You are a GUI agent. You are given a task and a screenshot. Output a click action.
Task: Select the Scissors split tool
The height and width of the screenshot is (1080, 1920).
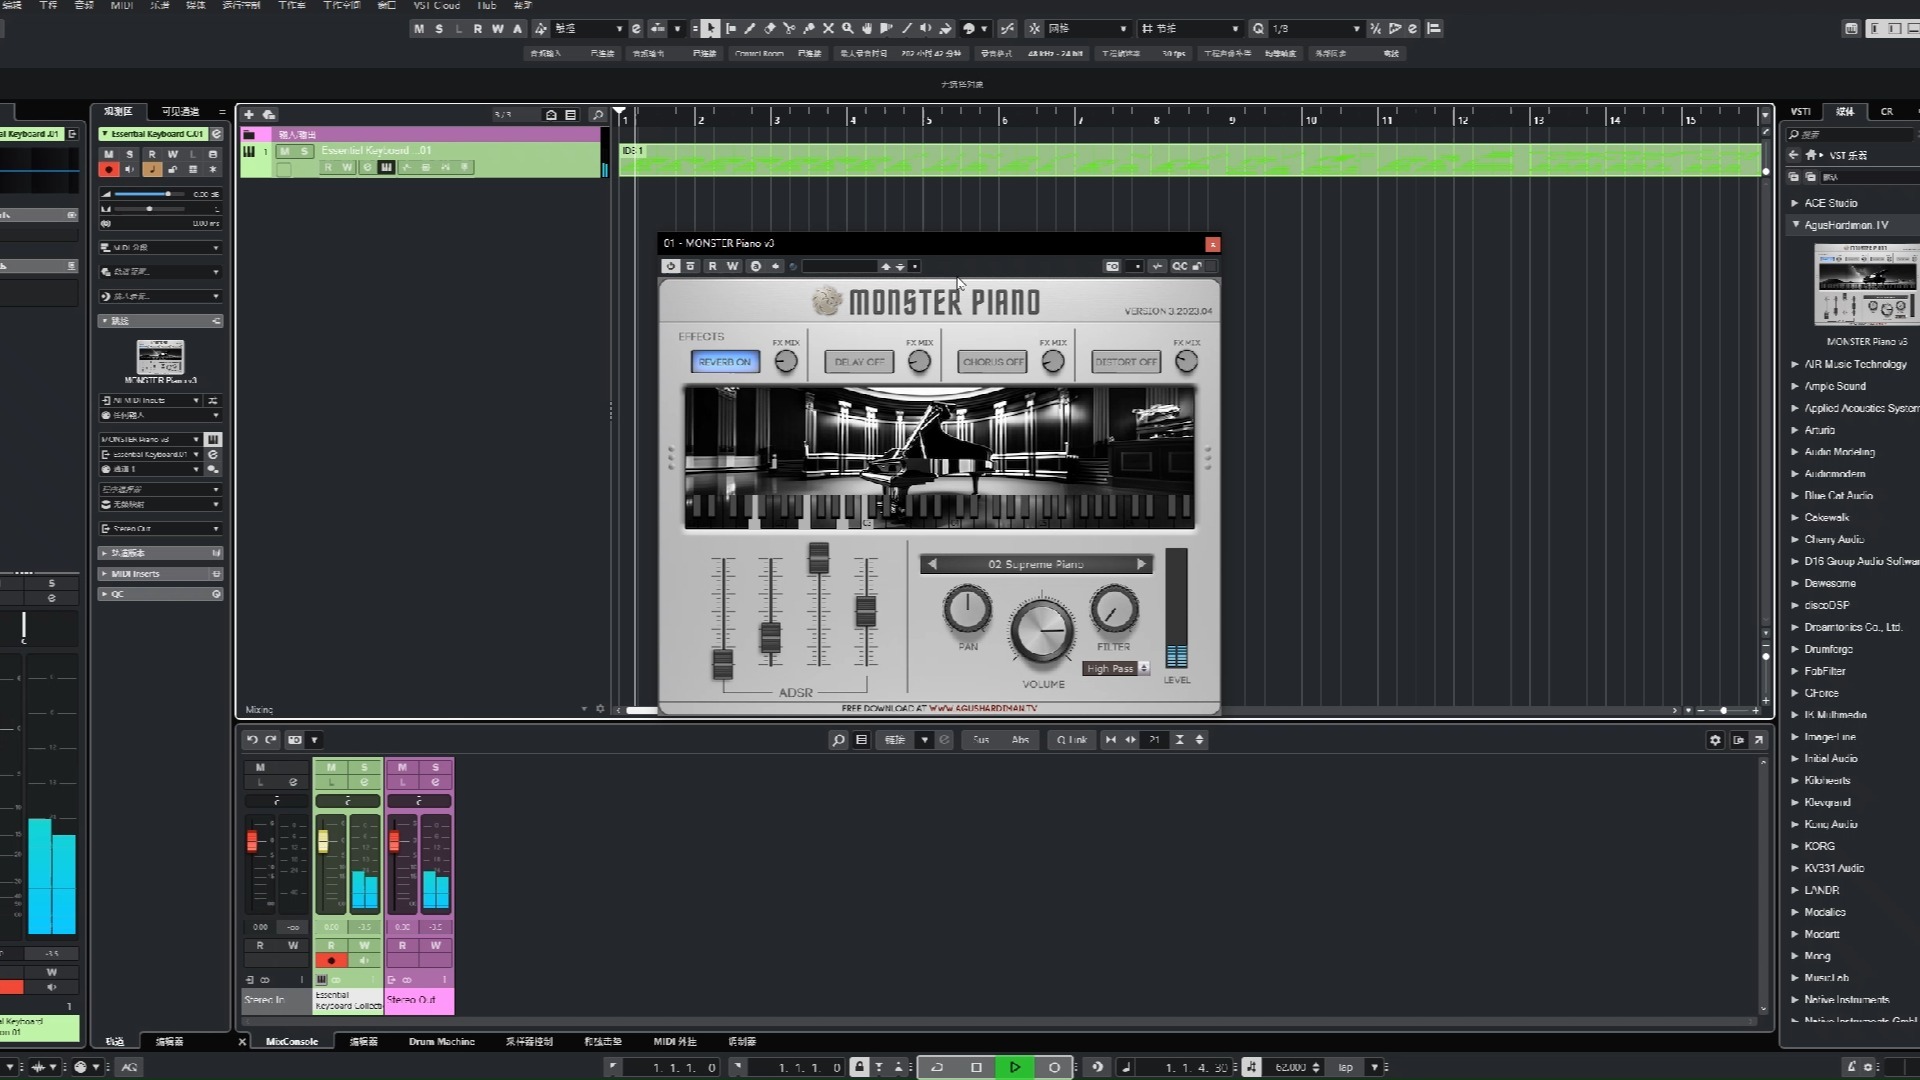[789, 29]
